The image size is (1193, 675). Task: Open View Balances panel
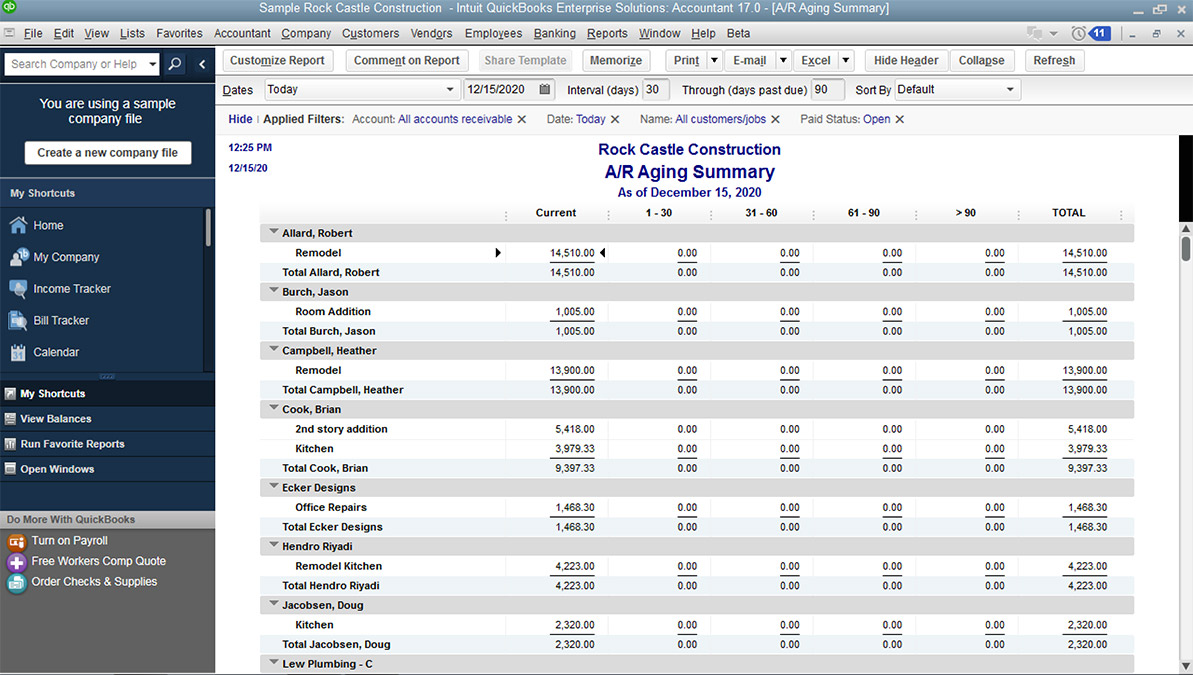click(x=107, y=419)
